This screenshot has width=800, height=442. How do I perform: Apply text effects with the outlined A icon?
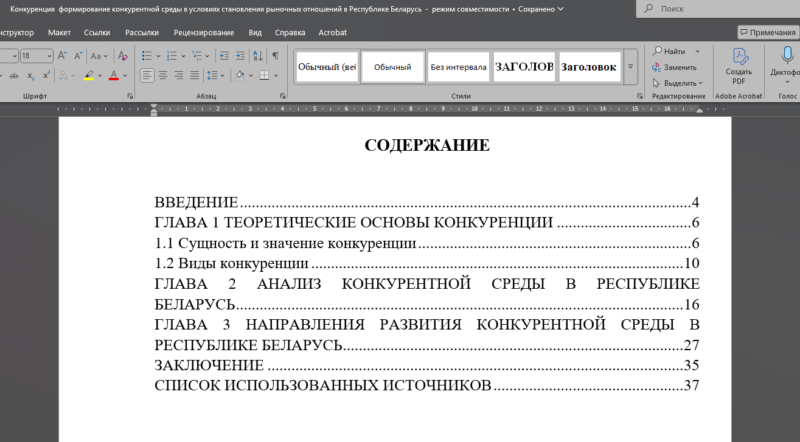63,76
